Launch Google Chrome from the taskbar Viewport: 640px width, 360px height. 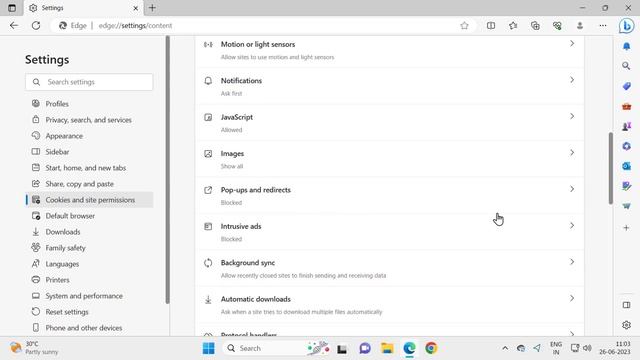point(431,348)
